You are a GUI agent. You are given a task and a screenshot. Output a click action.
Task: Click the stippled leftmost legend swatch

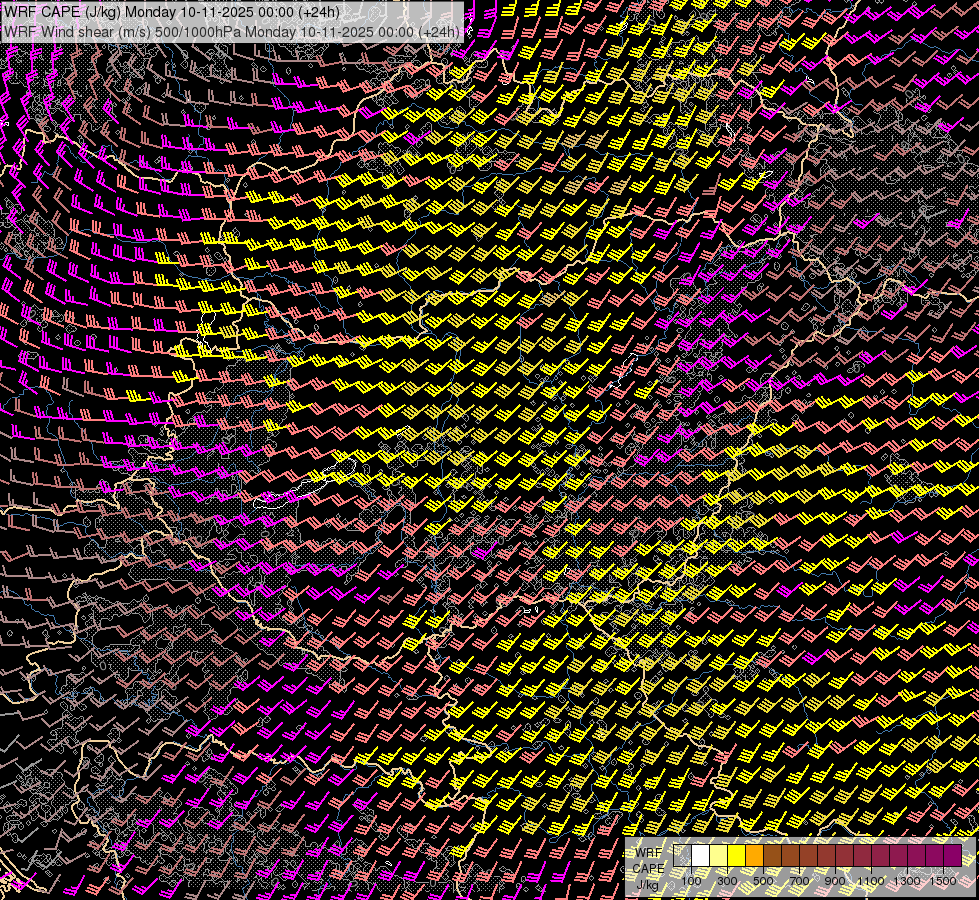click(x=683, y=855)
